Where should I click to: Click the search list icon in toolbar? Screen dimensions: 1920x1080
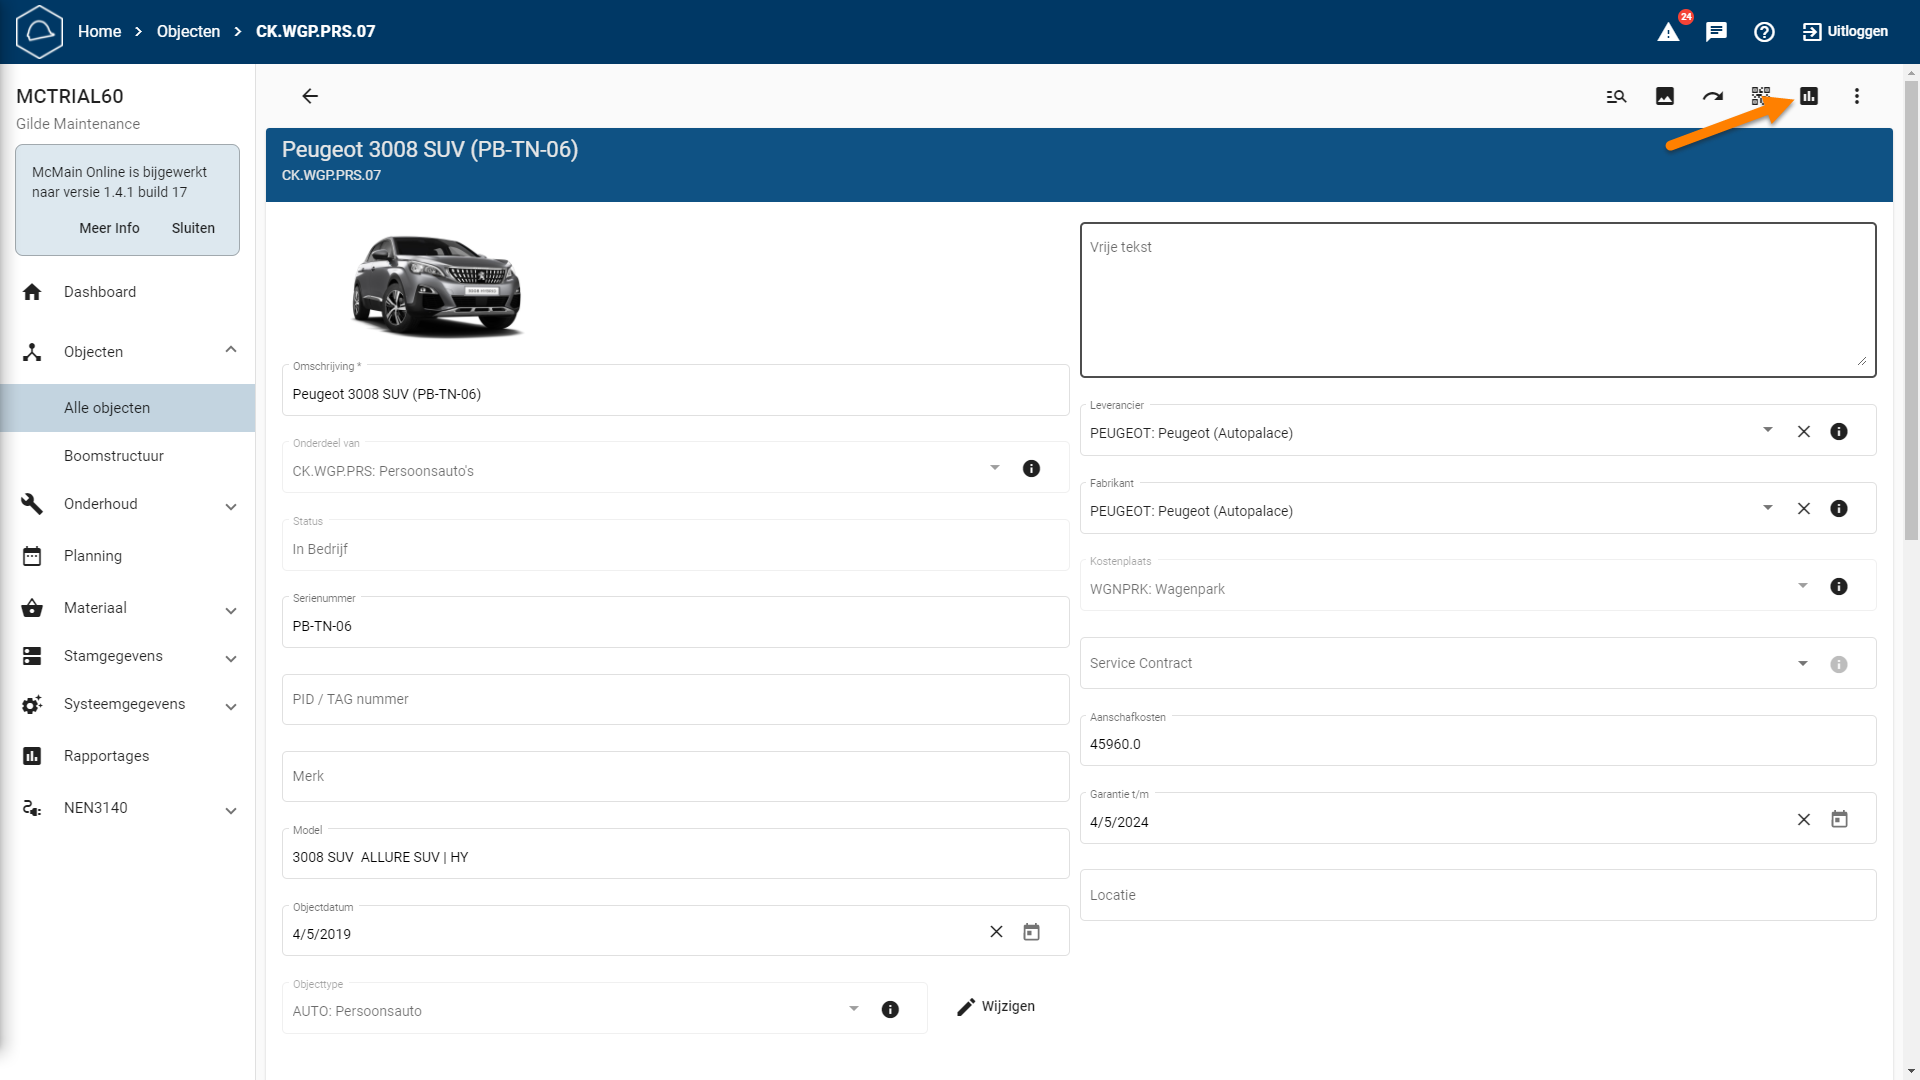(1617, 96)
